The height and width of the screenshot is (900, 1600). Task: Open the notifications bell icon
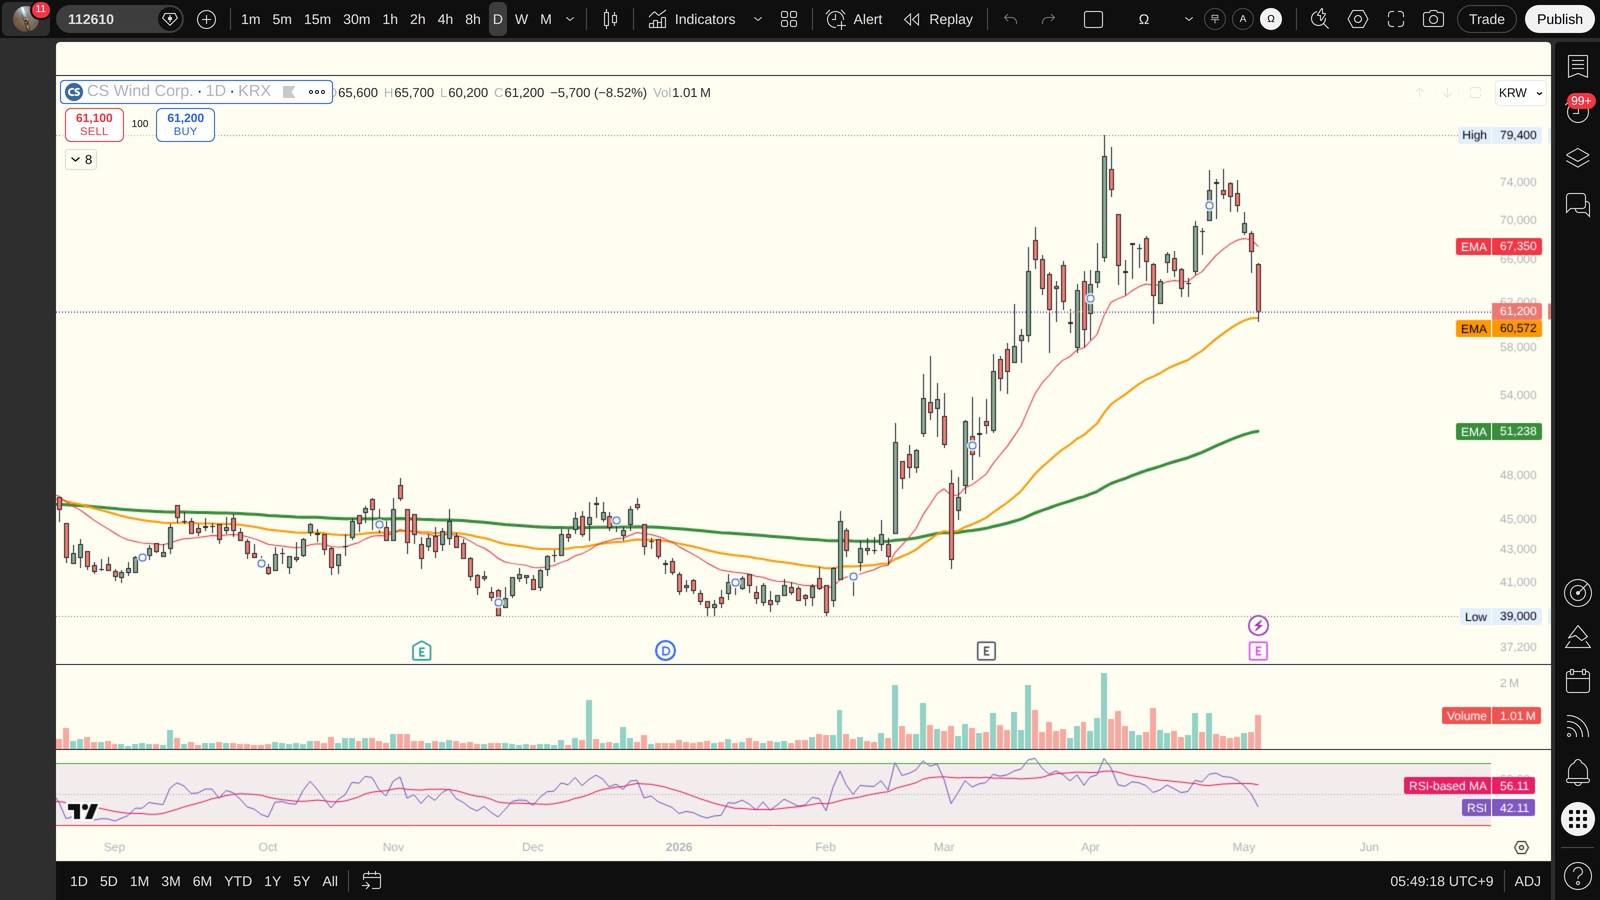tap(1578, 772)
